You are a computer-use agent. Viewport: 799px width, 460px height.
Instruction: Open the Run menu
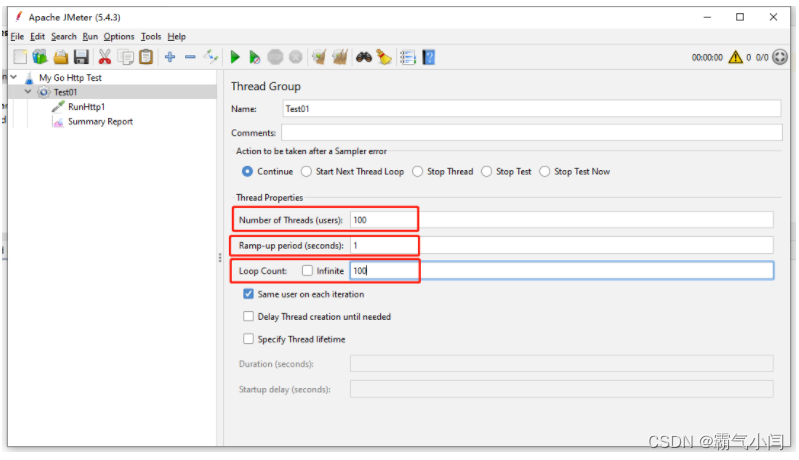coord(90,37)
